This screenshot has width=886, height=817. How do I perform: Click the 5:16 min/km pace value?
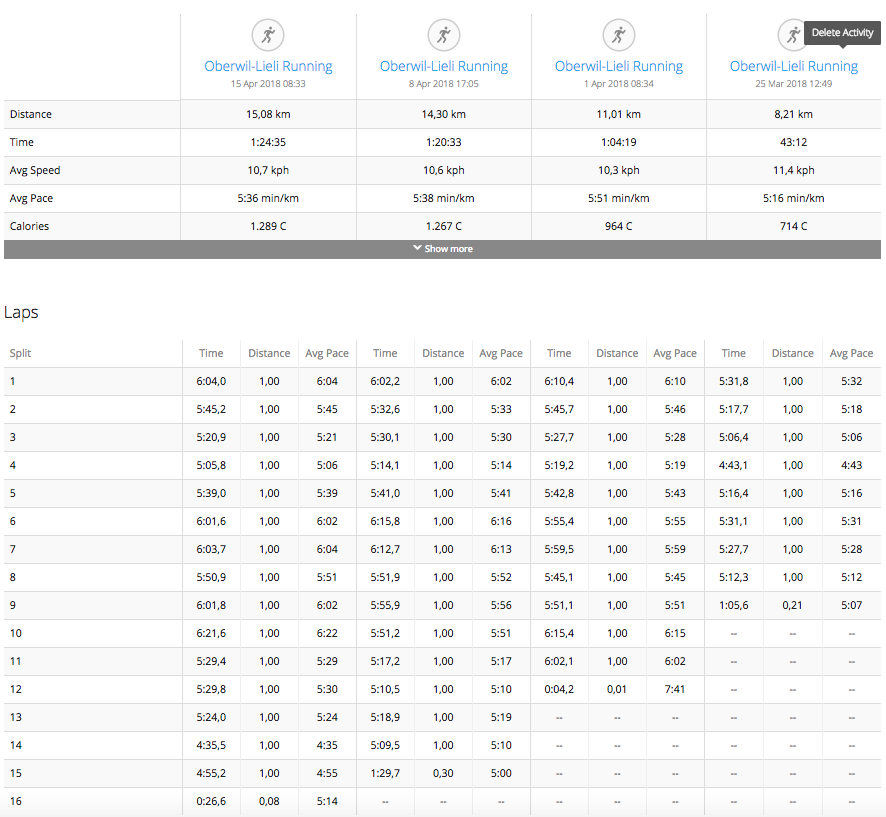[x=793, y=198]
